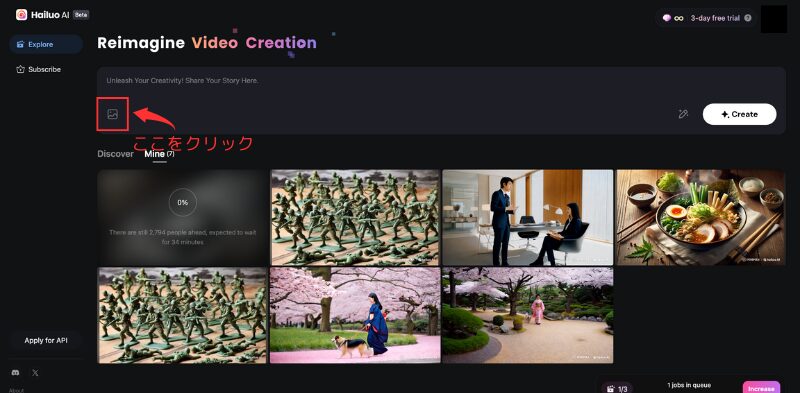Open the woman walking dog under cherry blossoms thumbnail

pos(355,315)
